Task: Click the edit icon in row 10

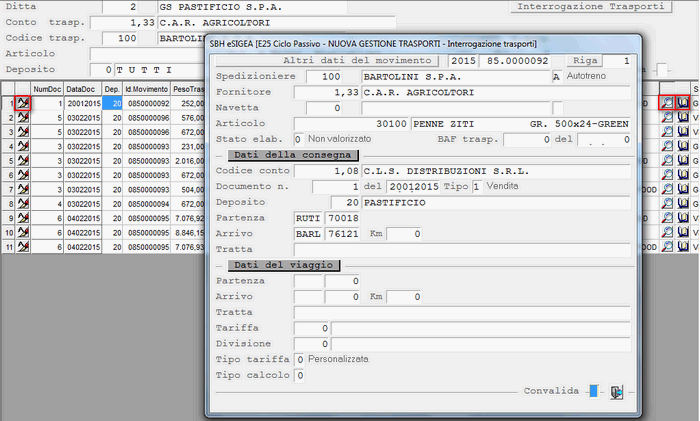Action: pyautogui.click(x=23, y=232)
